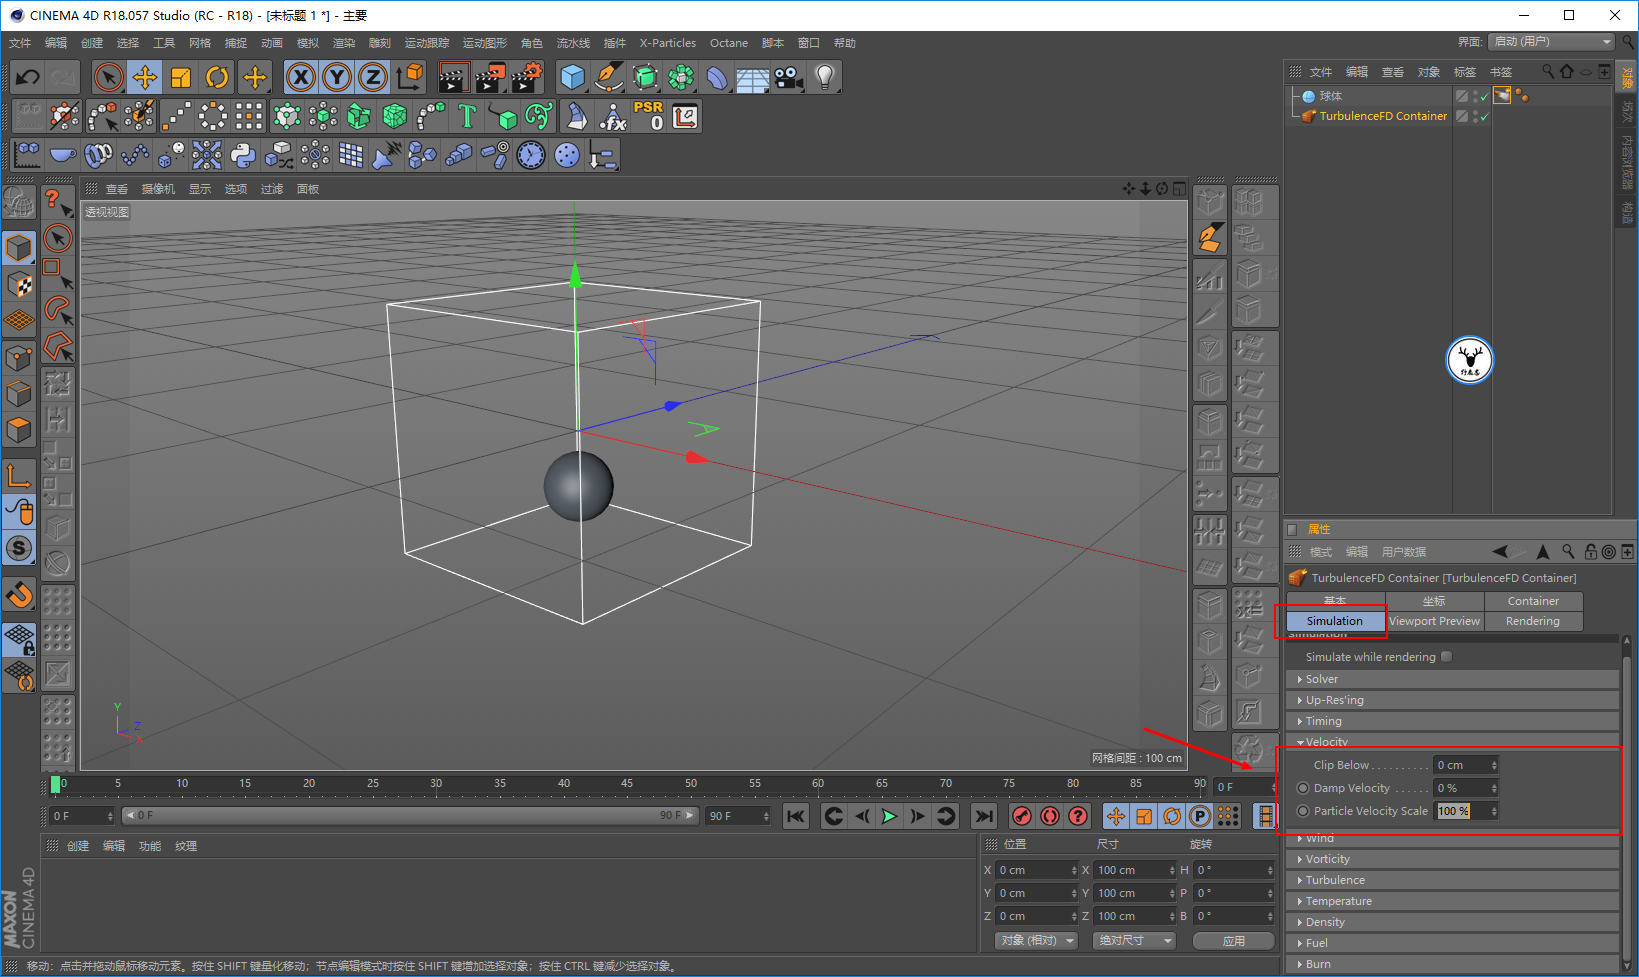Click the green T text icon
This screenshot has height=977, width=1639.
(x=467, y=116)
